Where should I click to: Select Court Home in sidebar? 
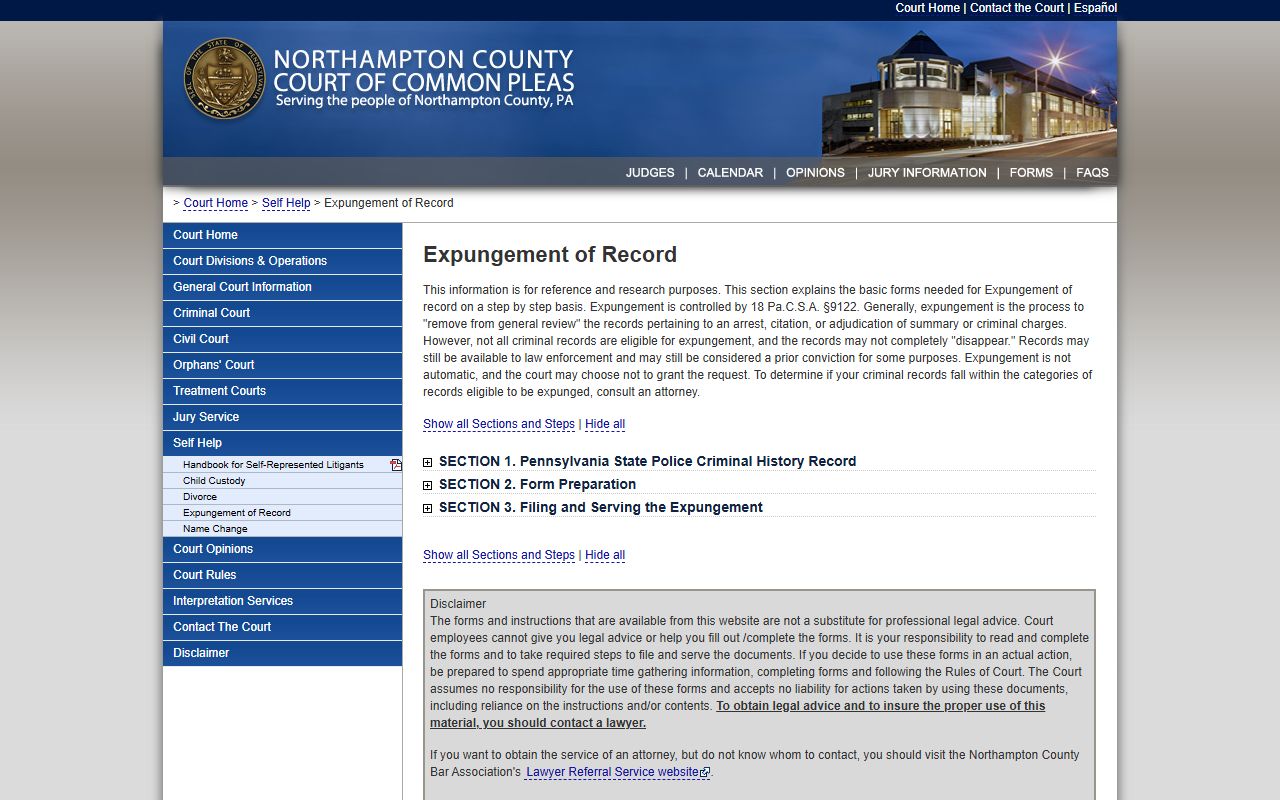coord(282,235)
